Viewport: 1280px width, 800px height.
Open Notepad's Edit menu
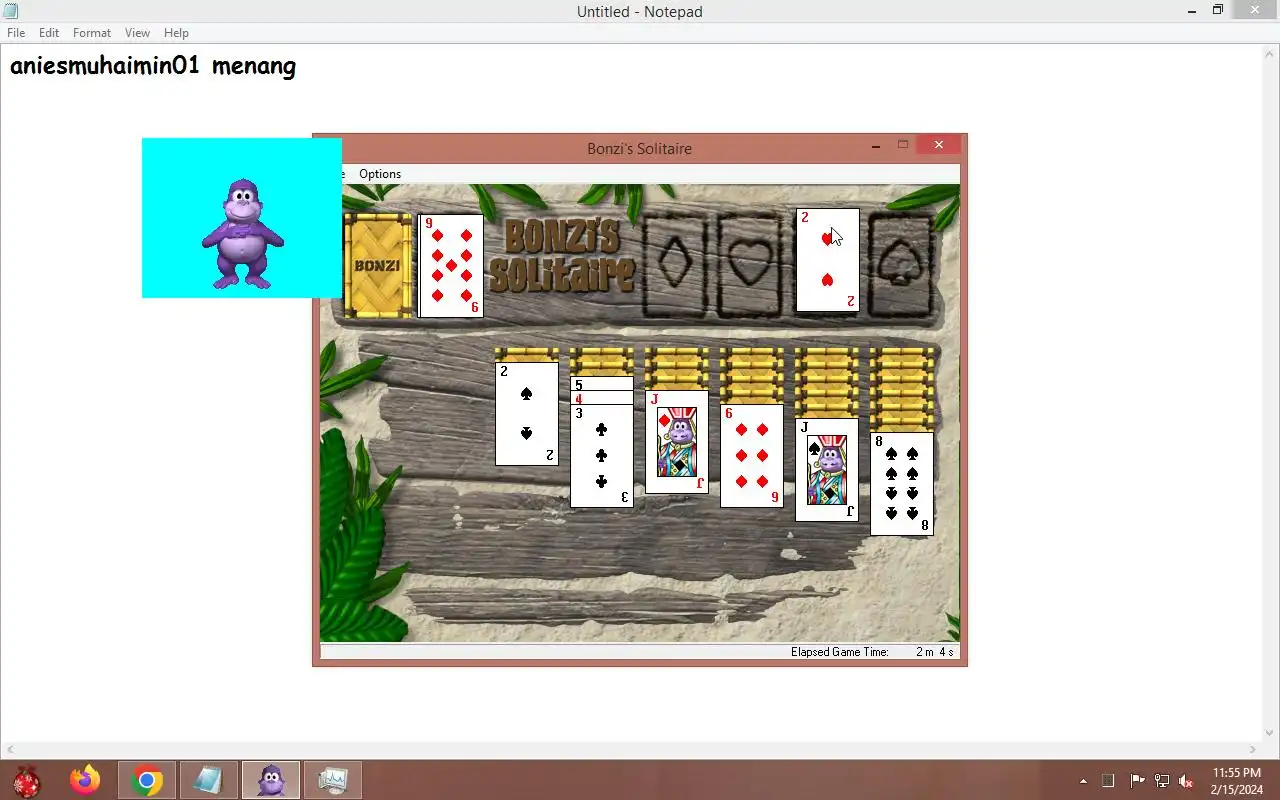tap(49, 33)
